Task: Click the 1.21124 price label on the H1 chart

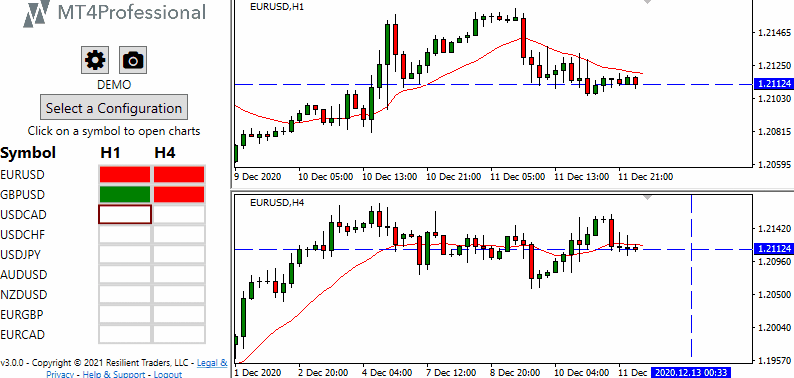Action: click(772, 84)
